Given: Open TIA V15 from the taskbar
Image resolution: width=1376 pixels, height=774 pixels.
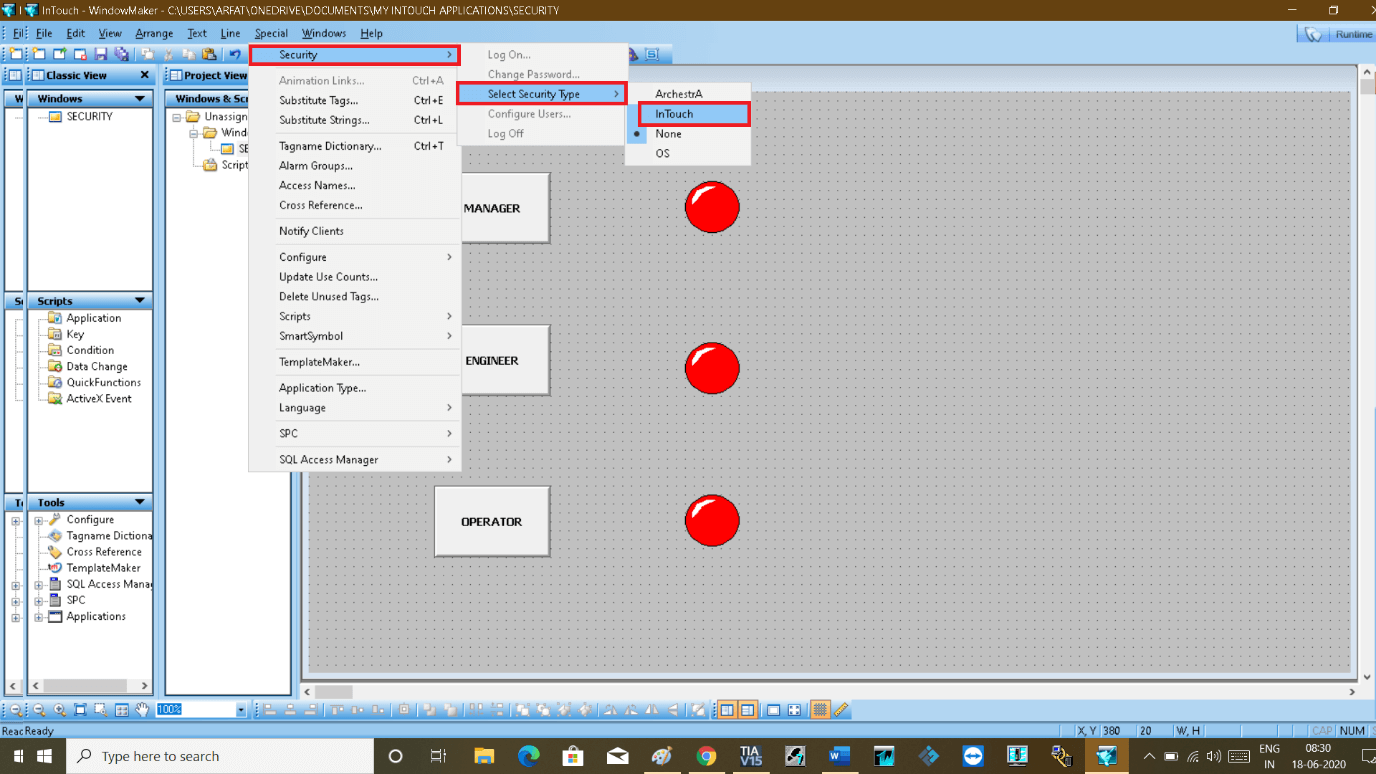Looking at the screenshot, I should point(750,756).
